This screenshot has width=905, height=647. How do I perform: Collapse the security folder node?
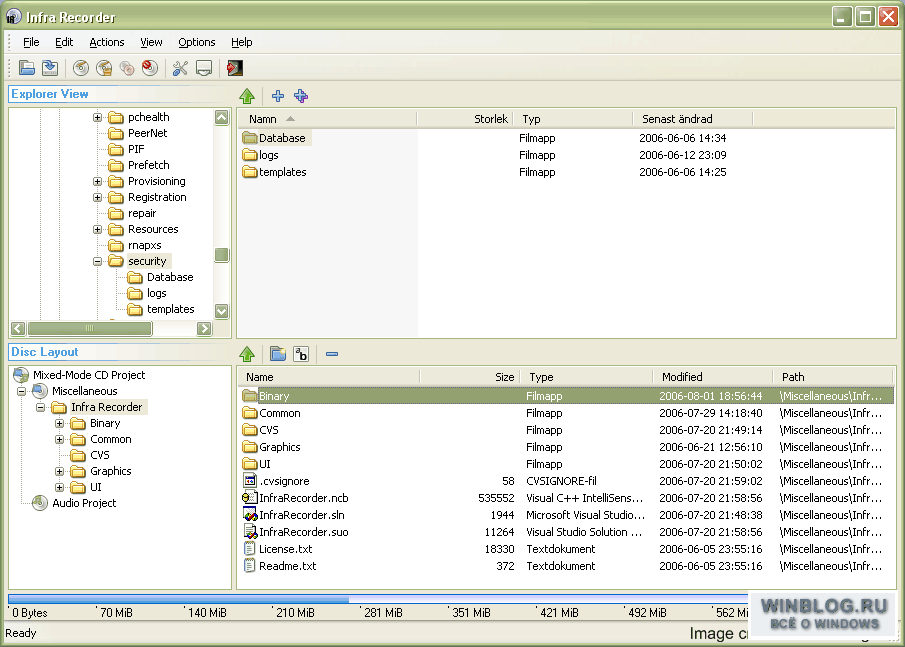click(x=98, y=261)
